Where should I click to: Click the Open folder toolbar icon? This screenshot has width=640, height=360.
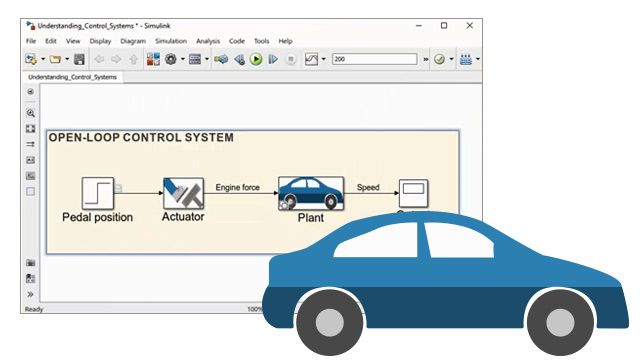55,60
